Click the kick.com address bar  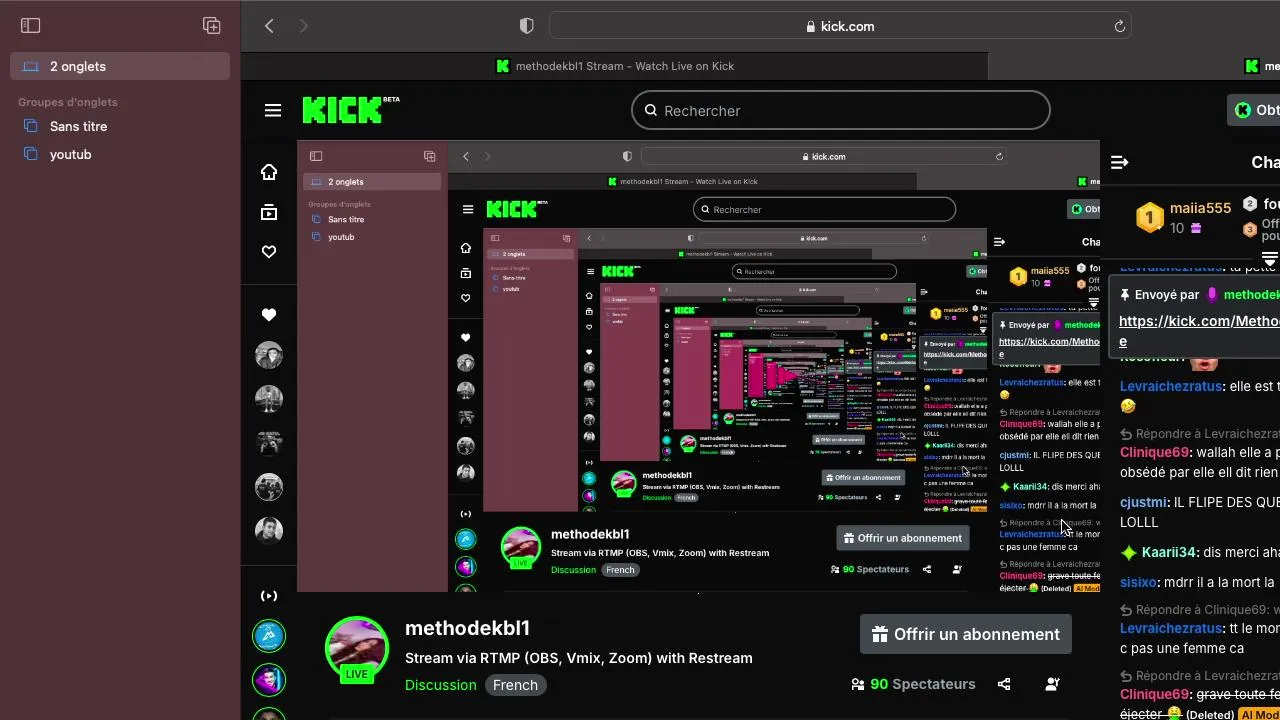841,26
